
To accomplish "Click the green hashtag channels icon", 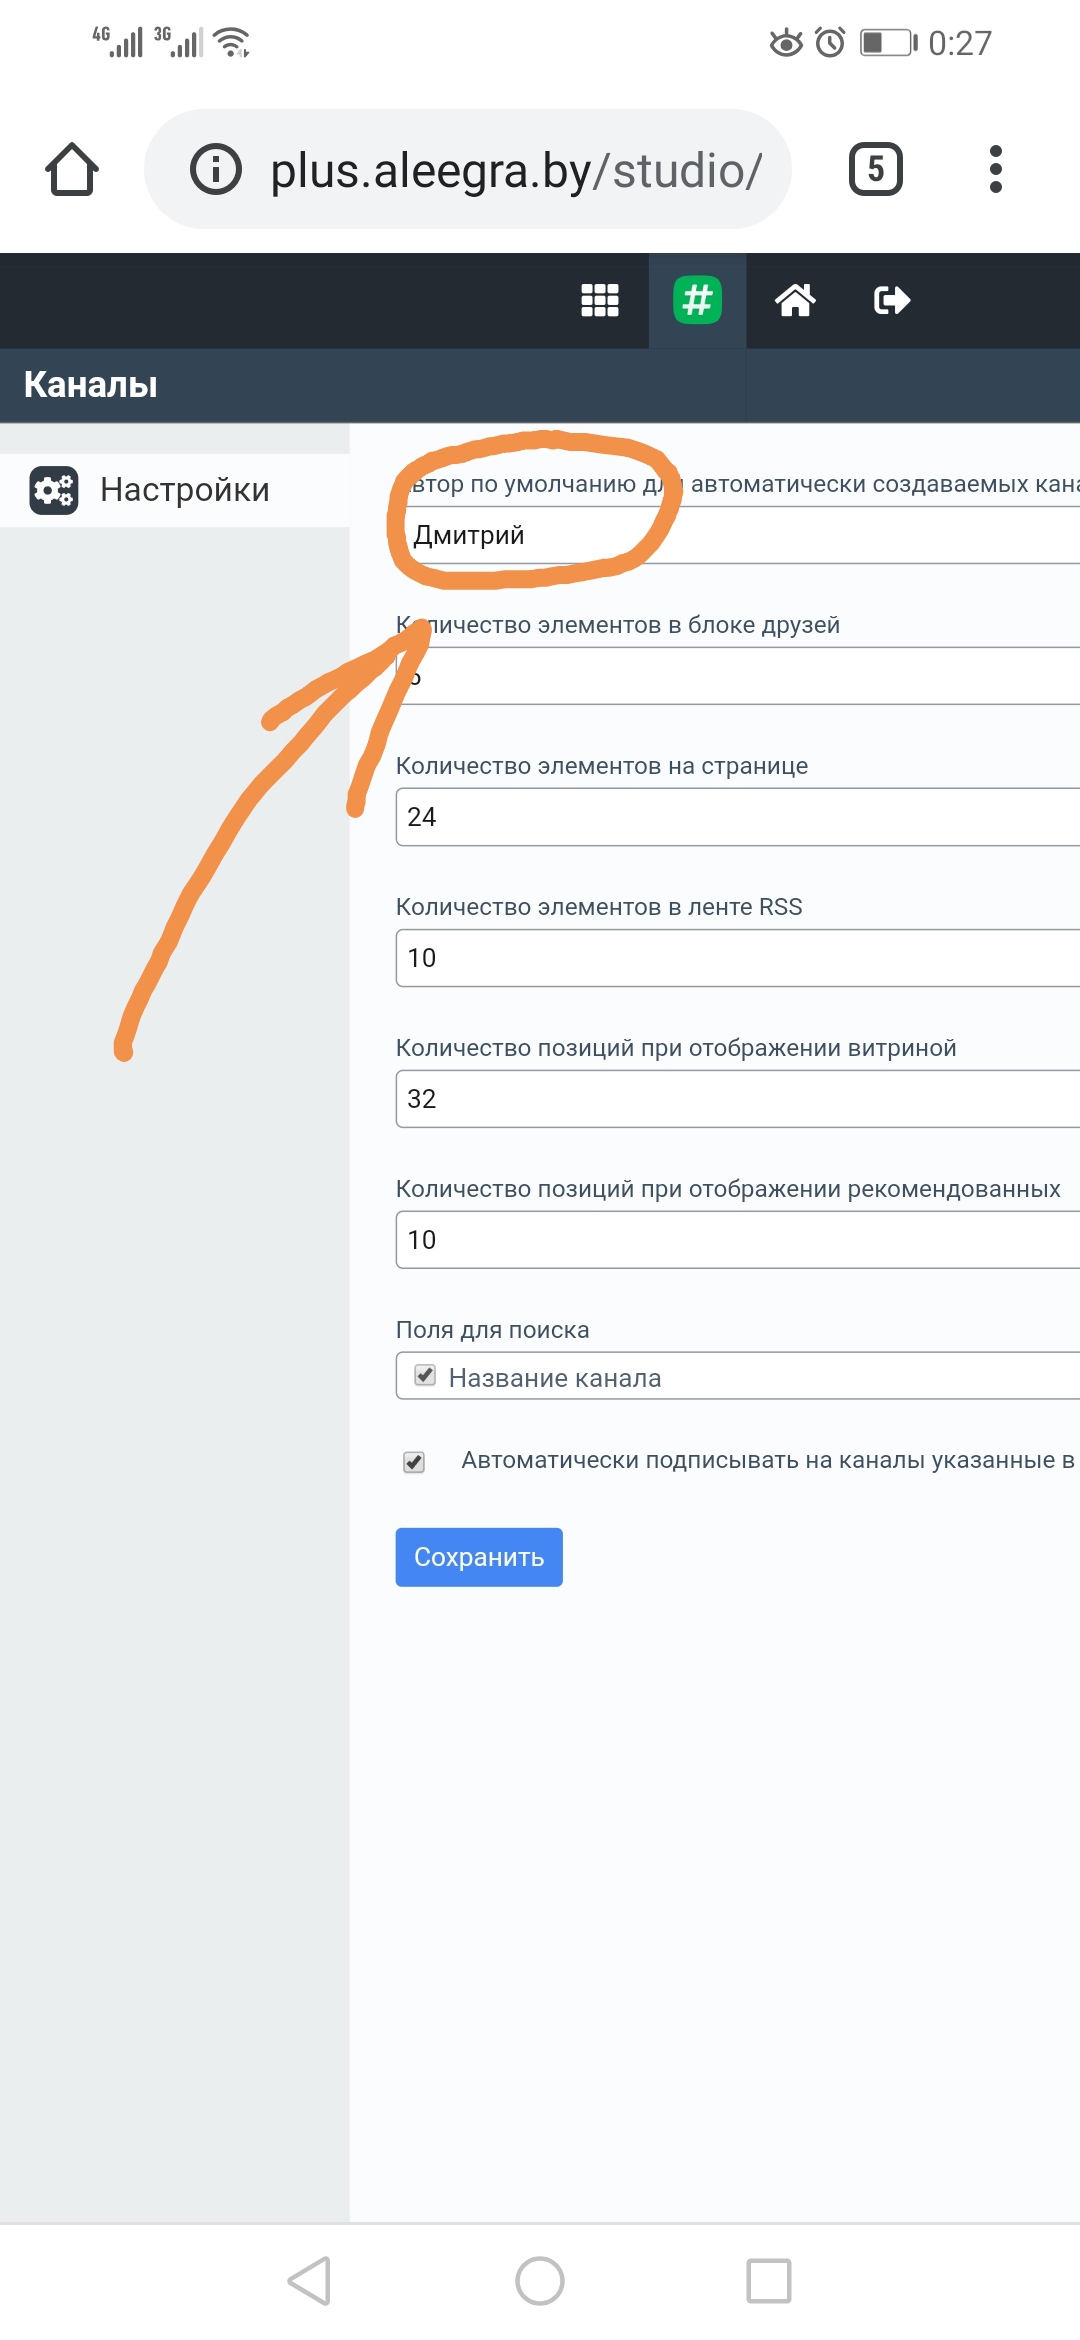I will (697, 300).
